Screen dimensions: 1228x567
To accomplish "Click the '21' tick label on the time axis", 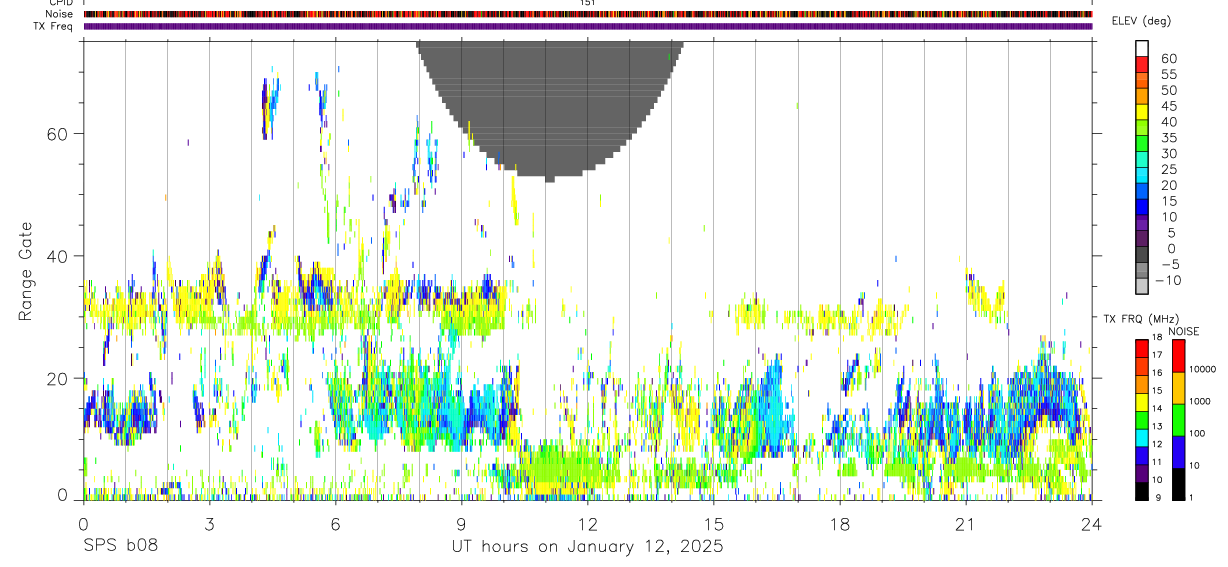I will (x=966, y=523).
